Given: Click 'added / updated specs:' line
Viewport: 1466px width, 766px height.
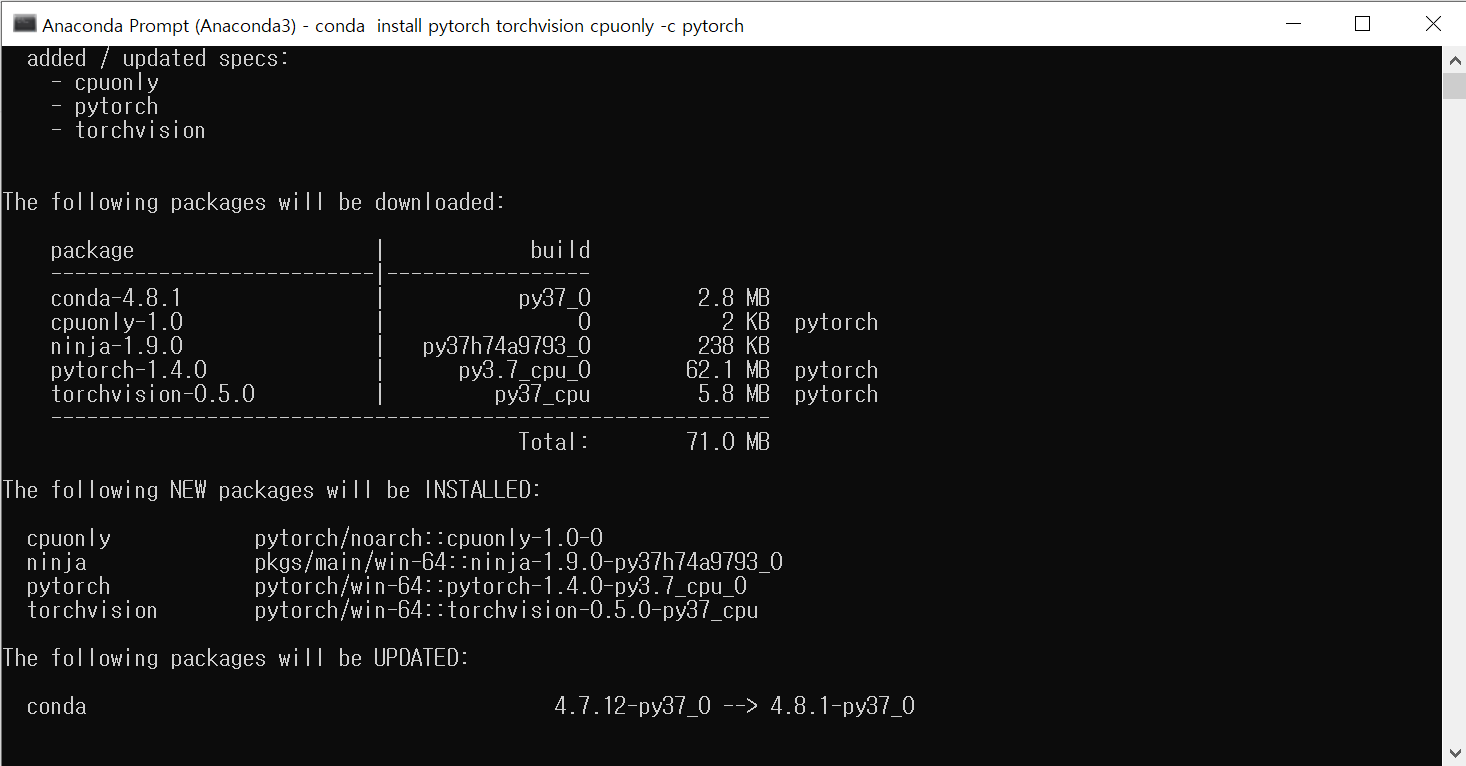Looking at the screenshot, I should coord(158,59).
